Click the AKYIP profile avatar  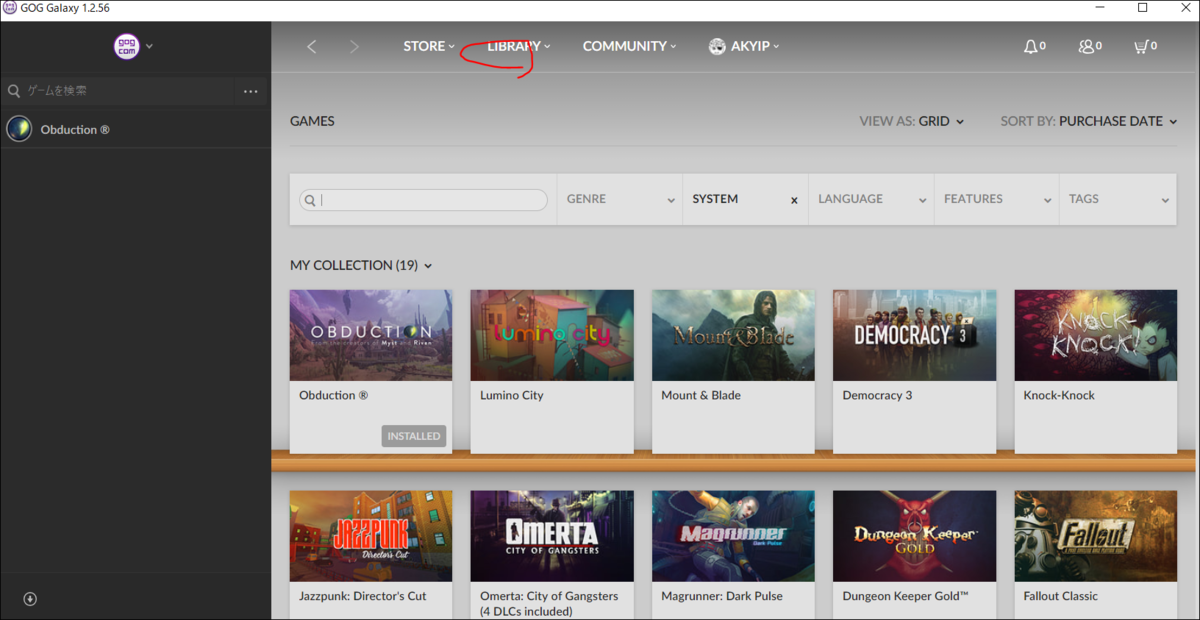[717, 46]
